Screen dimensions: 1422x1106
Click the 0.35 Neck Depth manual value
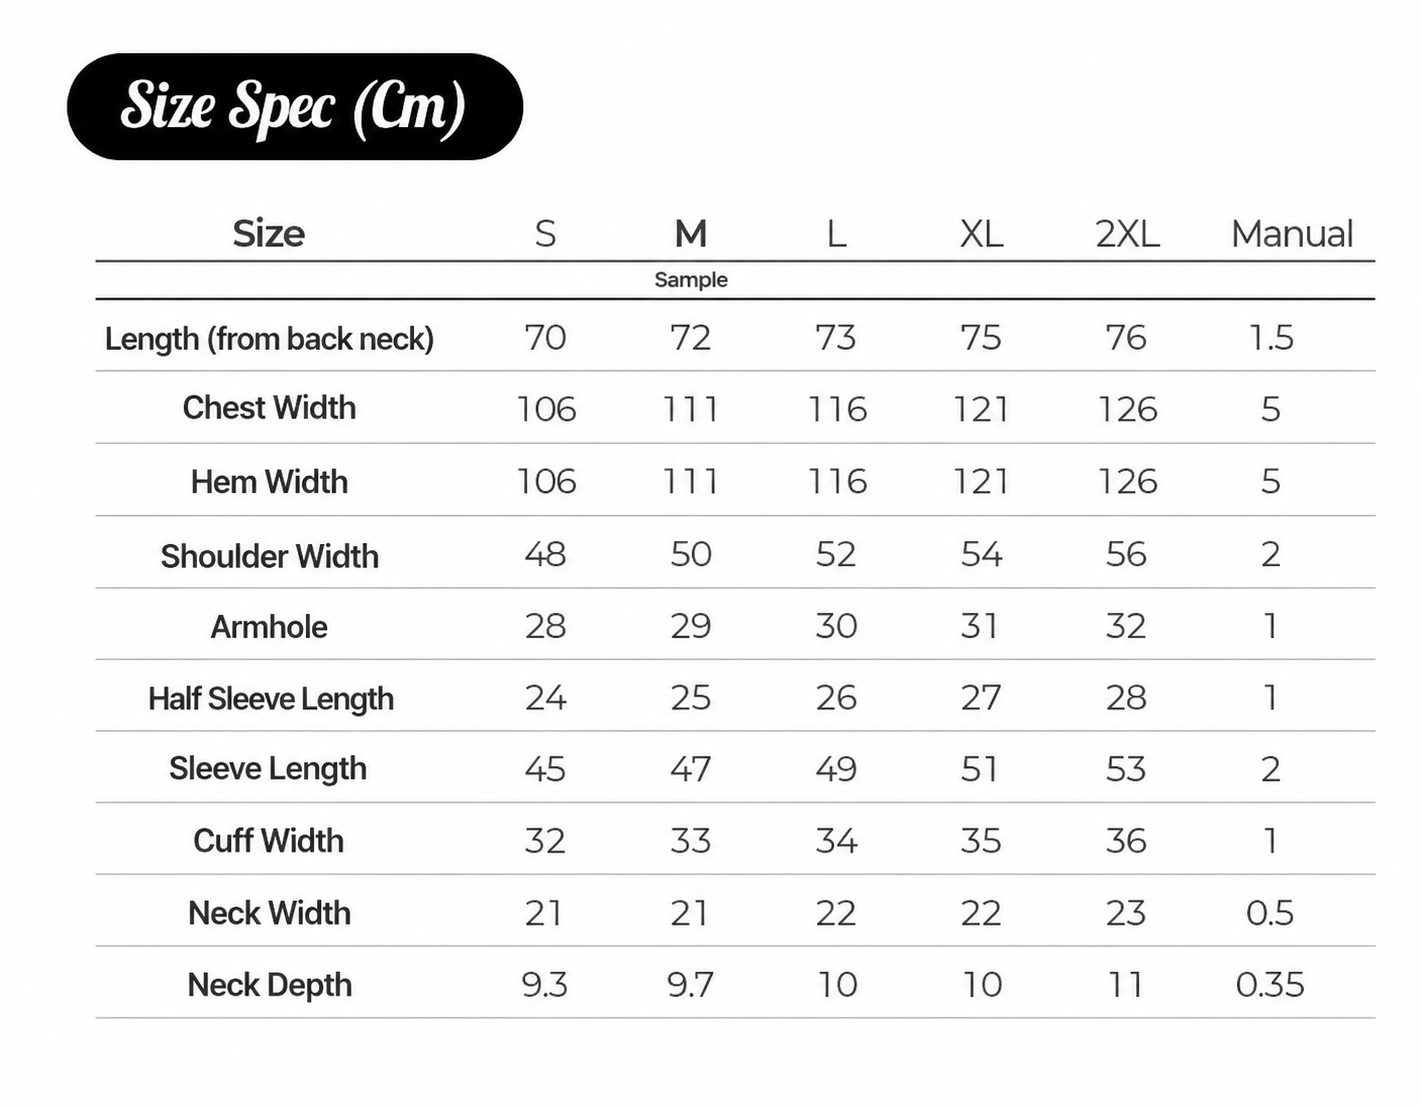[1270, 985]
